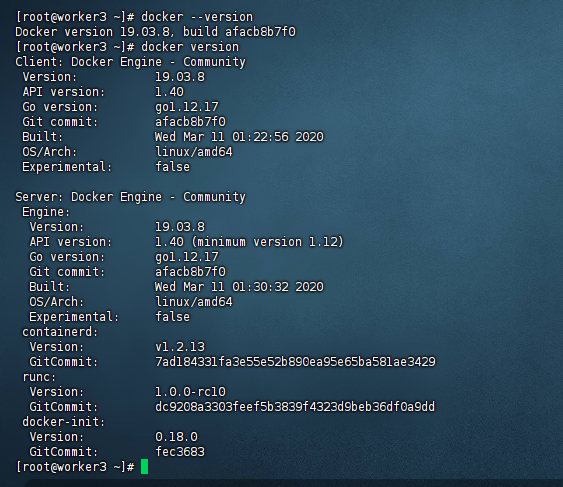This screenshot has height=487, width=563.
Task: Click docker-init version '0.18.0'
Action: (x=176, y=437)
